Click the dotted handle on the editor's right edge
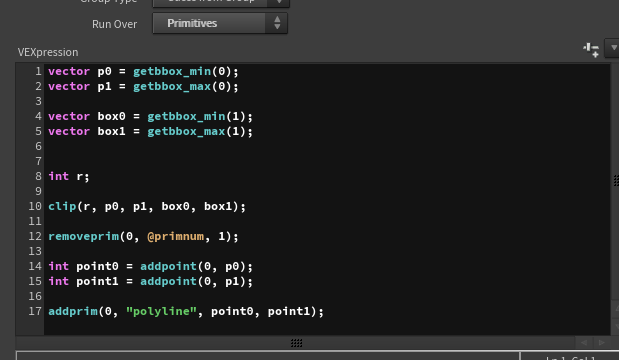 616,180
